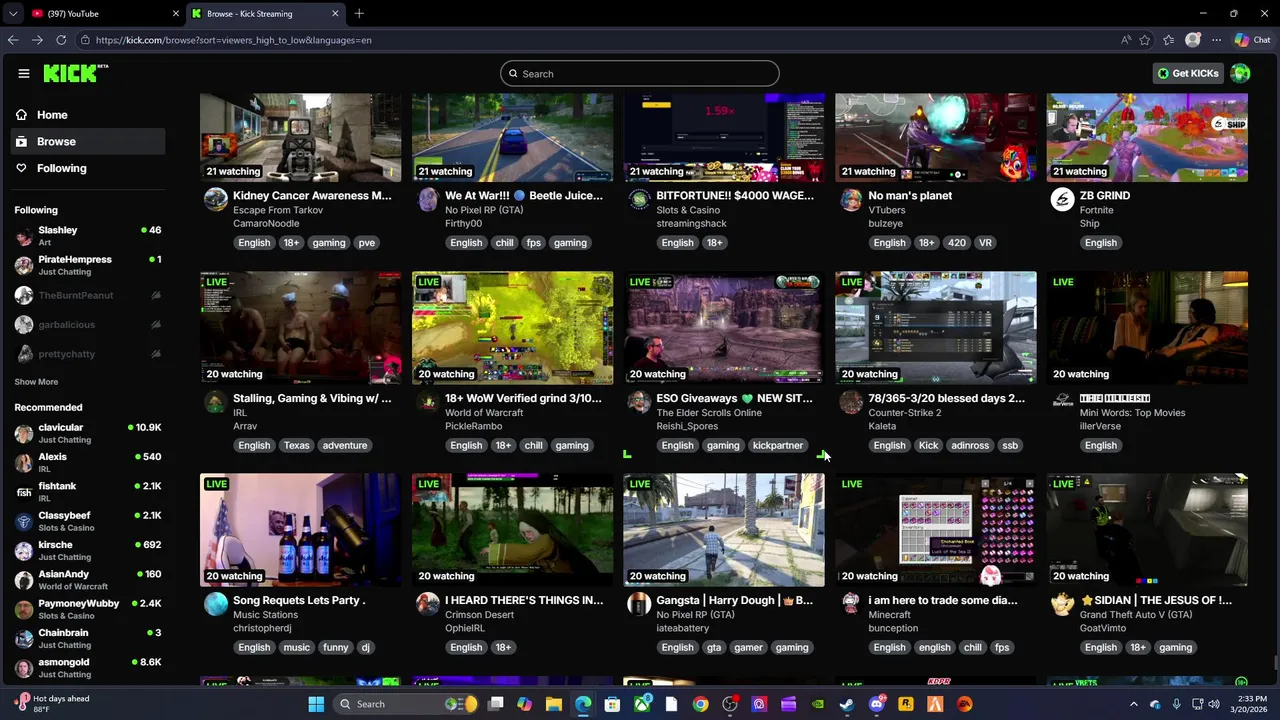
Task: Open PirateHempress's followed channel
Action: 87,265
